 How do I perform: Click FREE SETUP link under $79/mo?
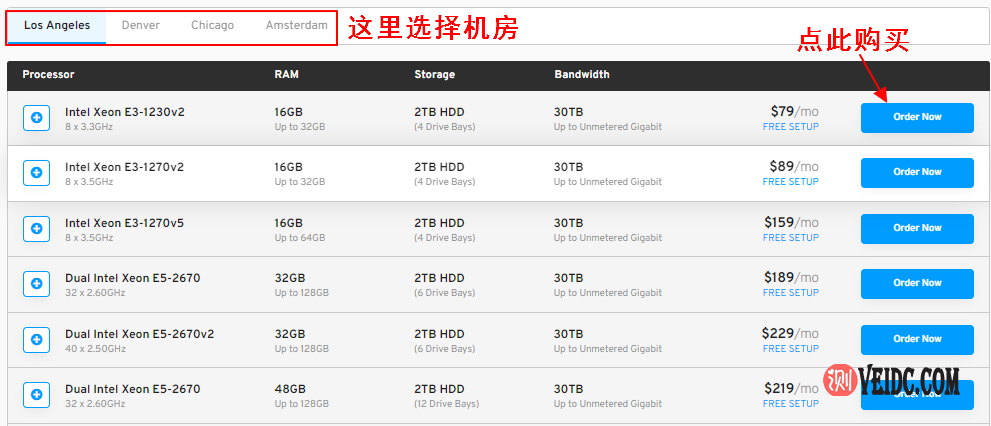click(790, 127)
